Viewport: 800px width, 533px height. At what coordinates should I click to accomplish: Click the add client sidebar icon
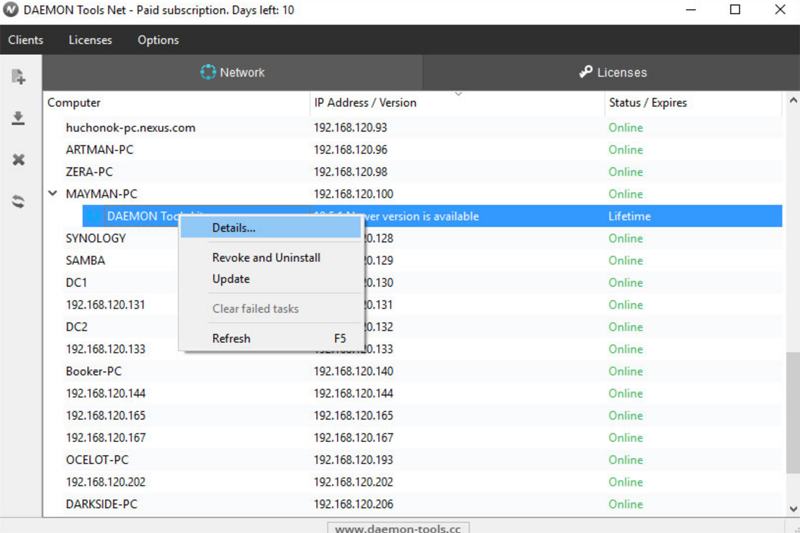[18, 77]
